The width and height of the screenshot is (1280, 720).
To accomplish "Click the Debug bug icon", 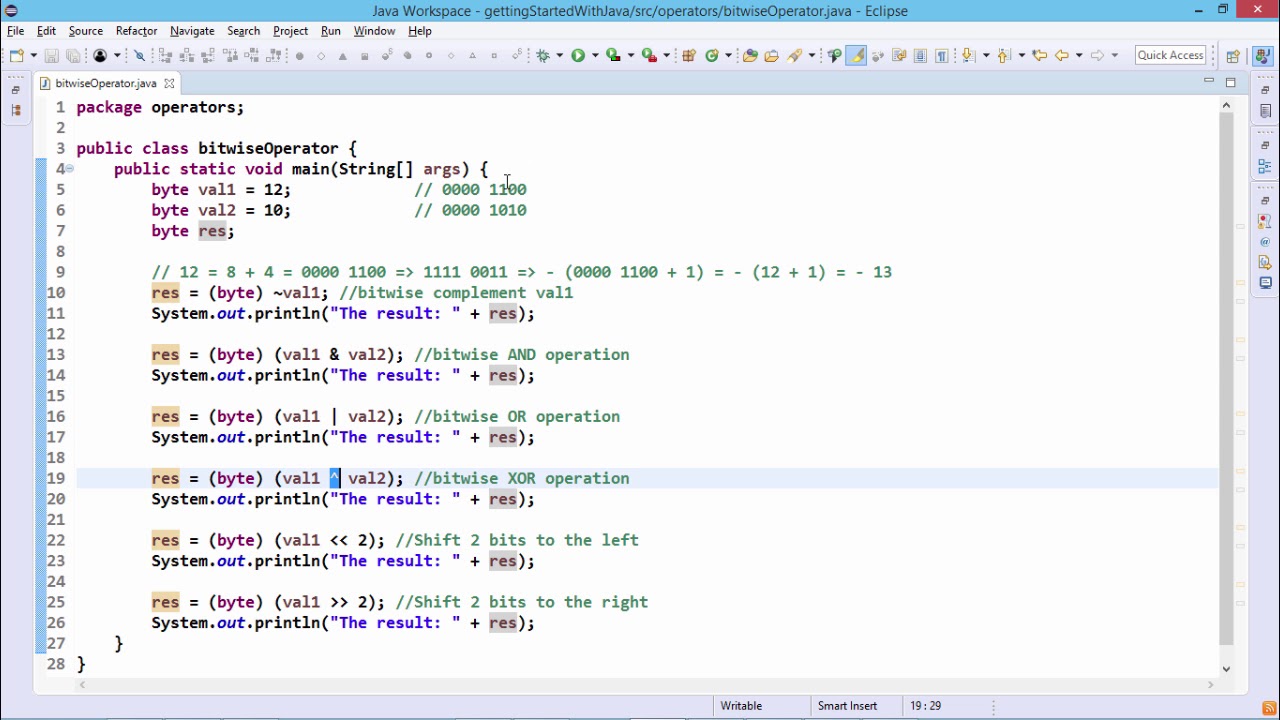I will pyautogui.click(x=543, y=55).
